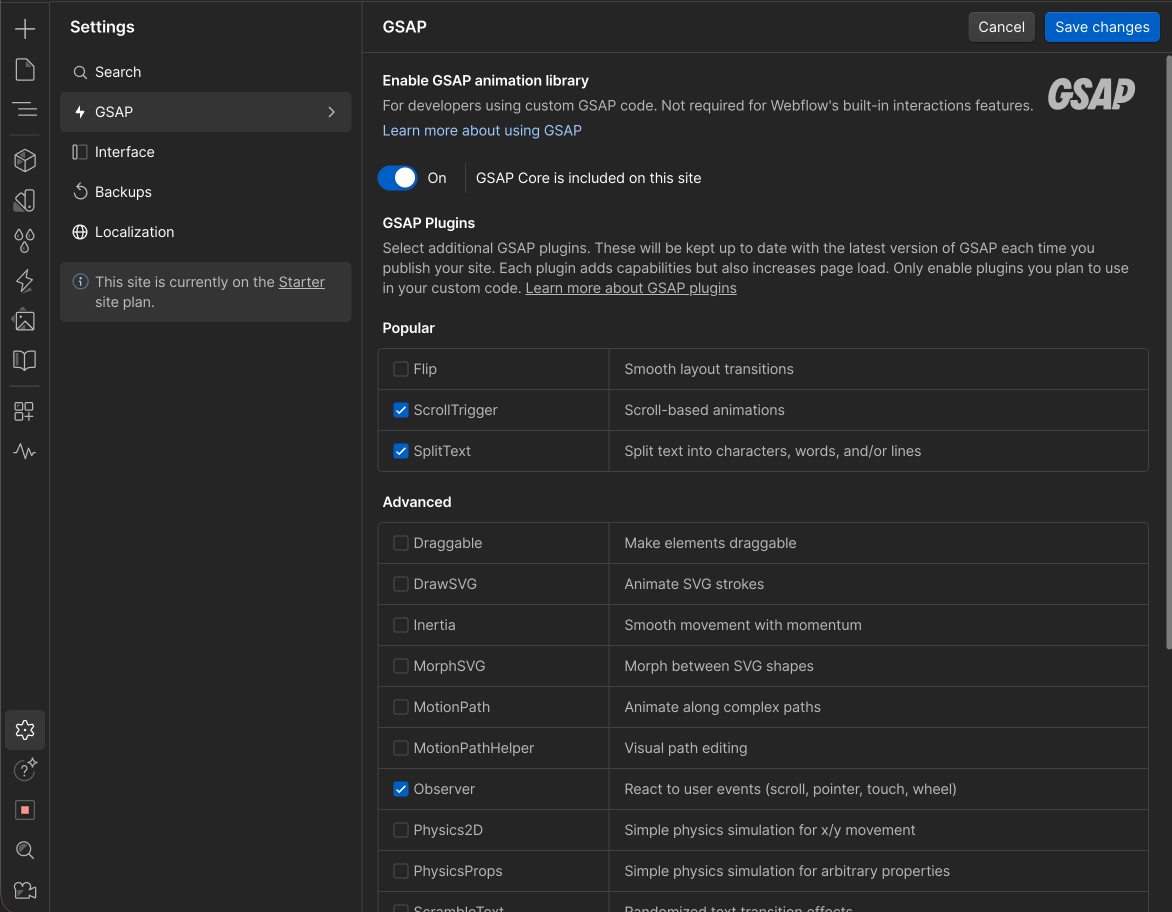The height and width of the screenshot is (912, 1172).
Task: Click the Make elements draggable description
Action: coord(710,543)
